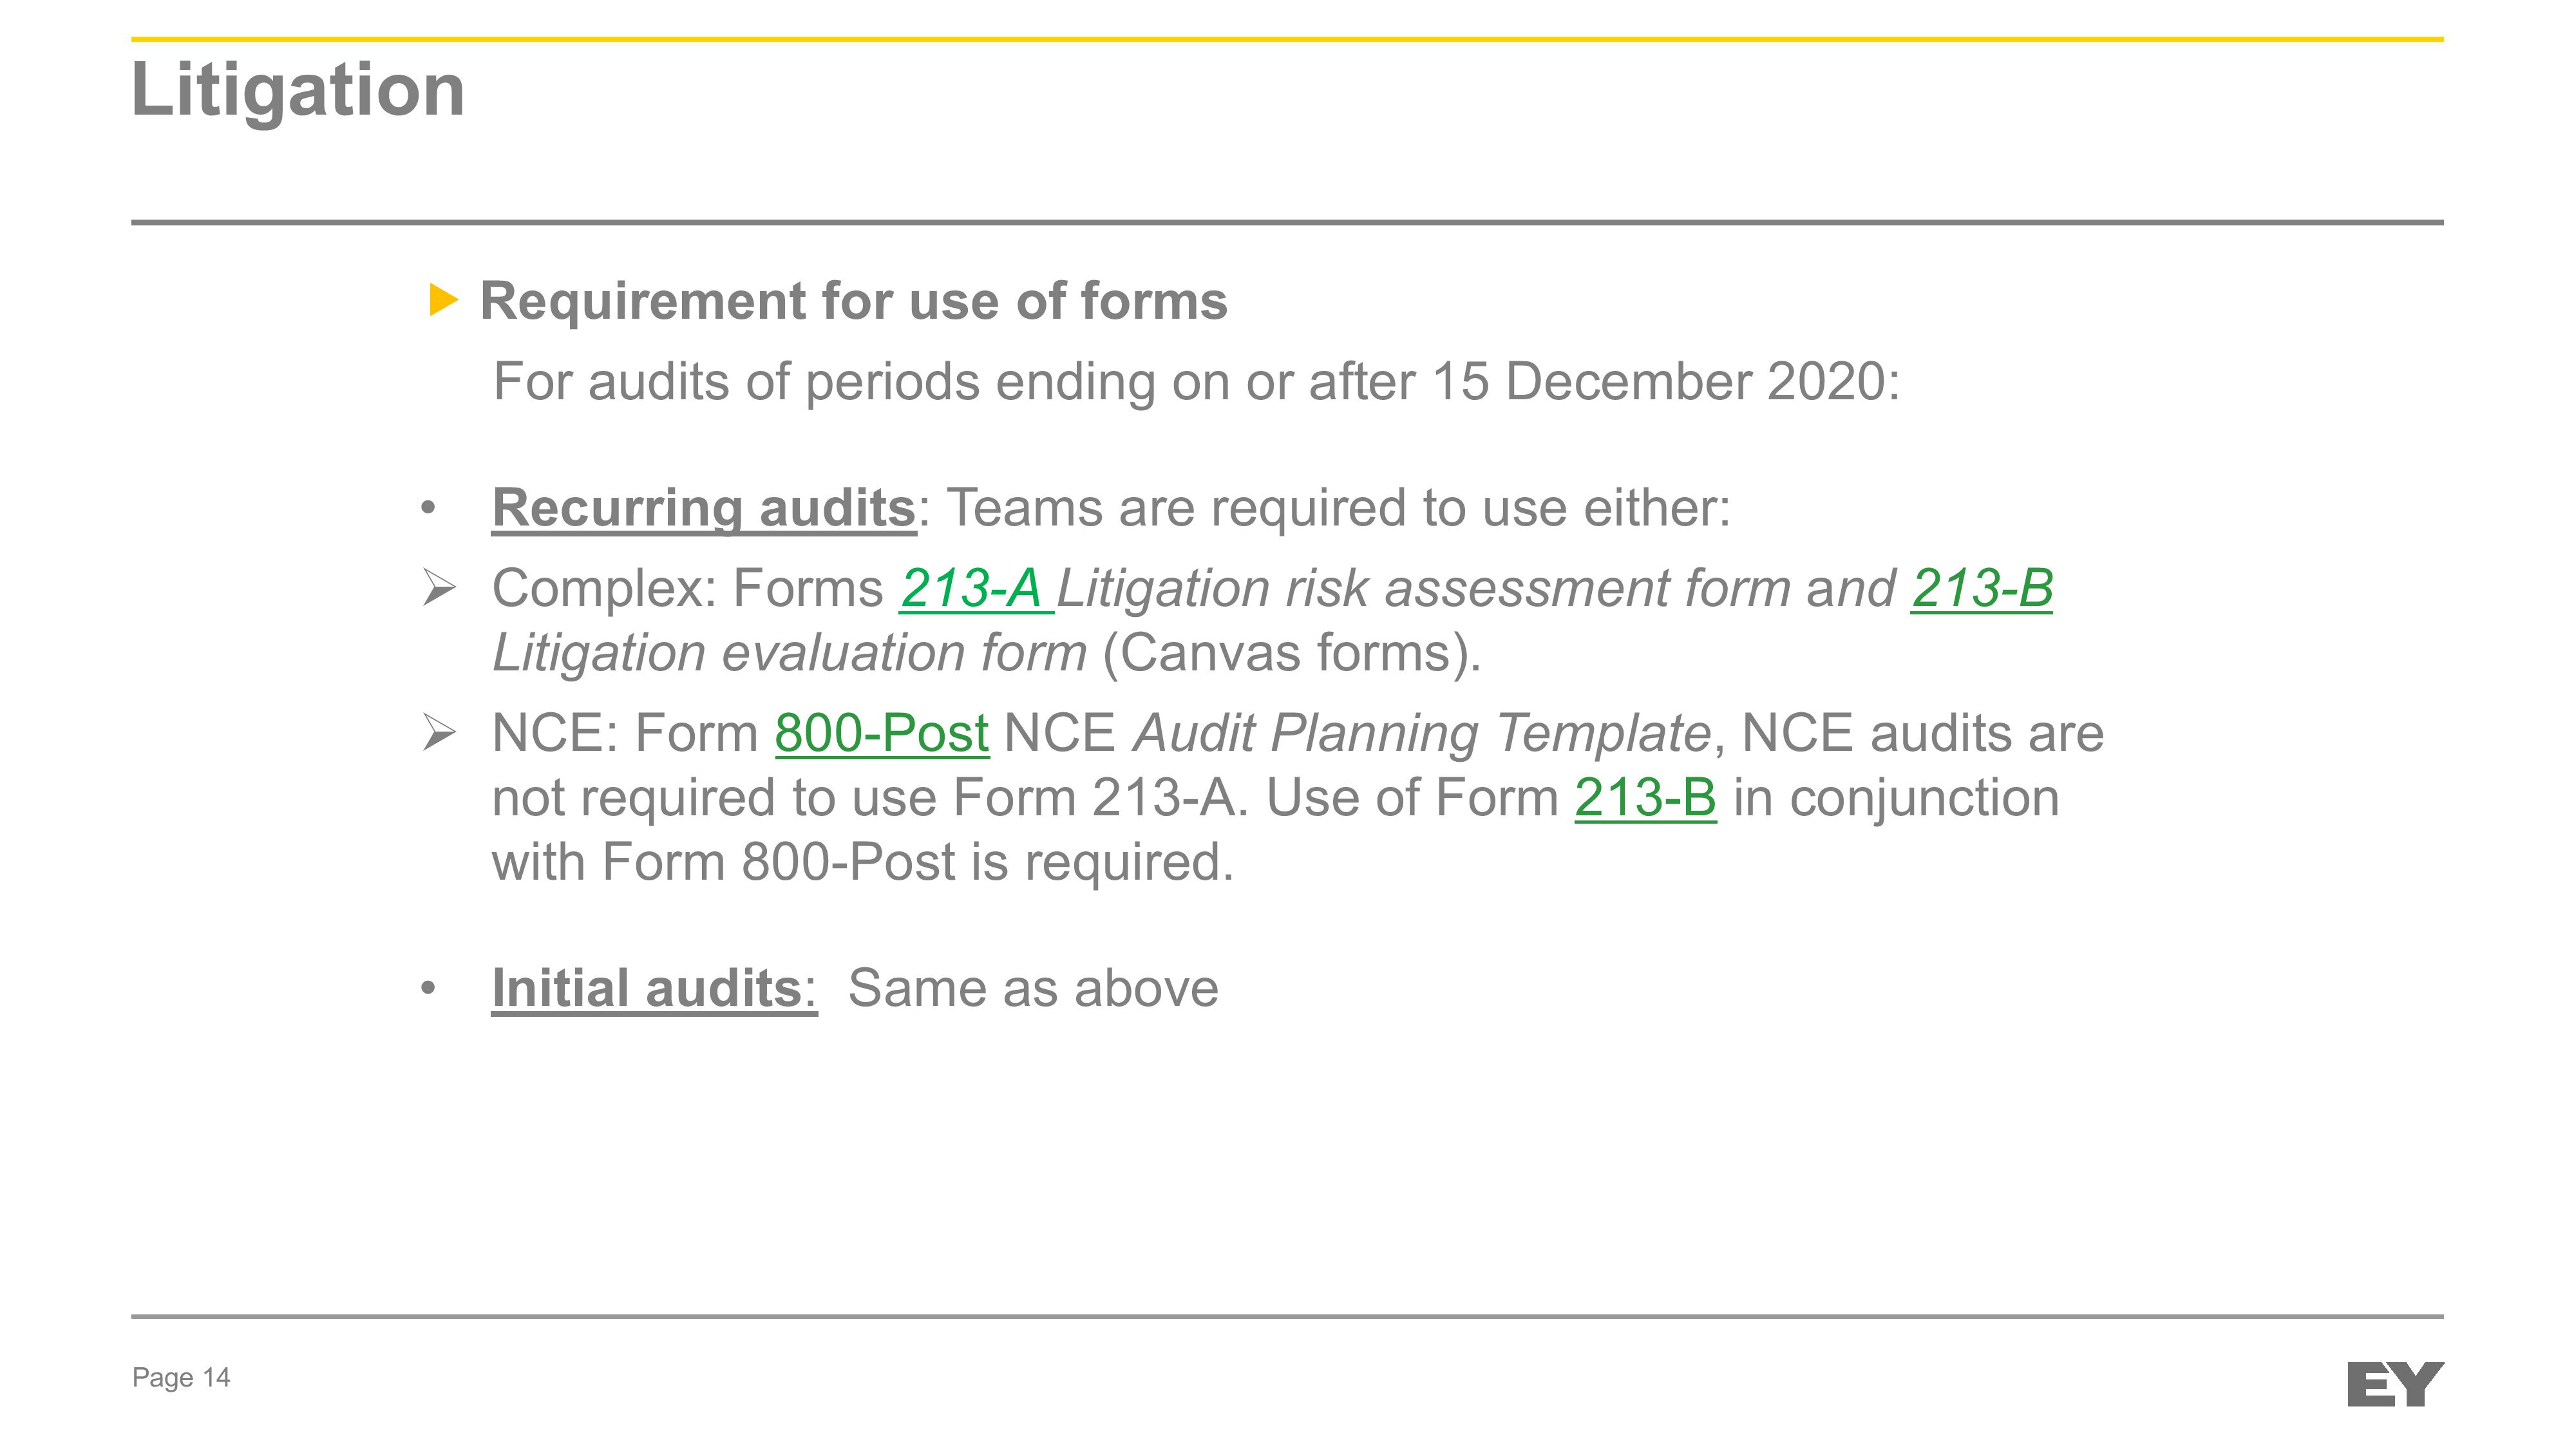
Task: Click the 'For audits of periods ending' line
Action: 1196,382
